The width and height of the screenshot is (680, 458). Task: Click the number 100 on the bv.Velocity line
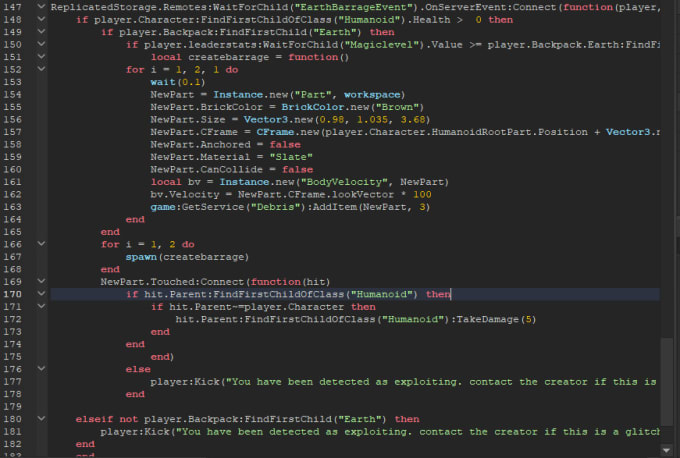pyautogui.click(x=422, y=194)
